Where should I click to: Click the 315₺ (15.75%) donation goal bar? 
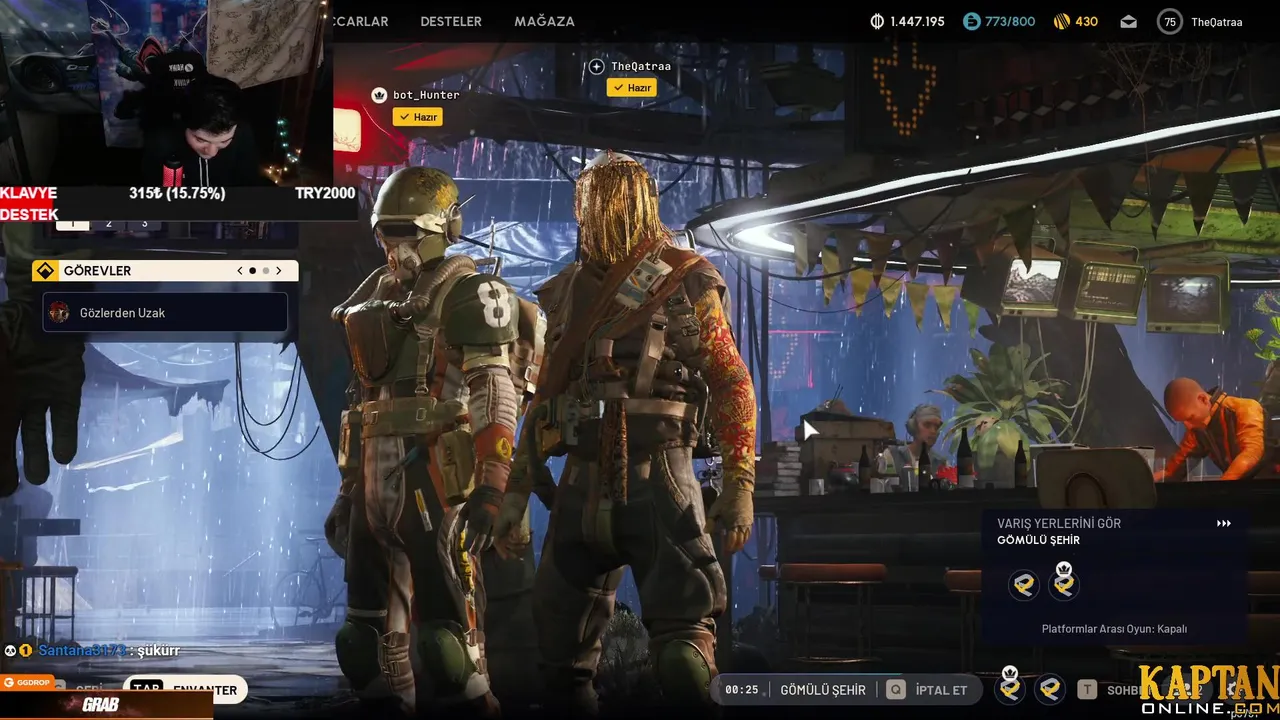(178, 193)
